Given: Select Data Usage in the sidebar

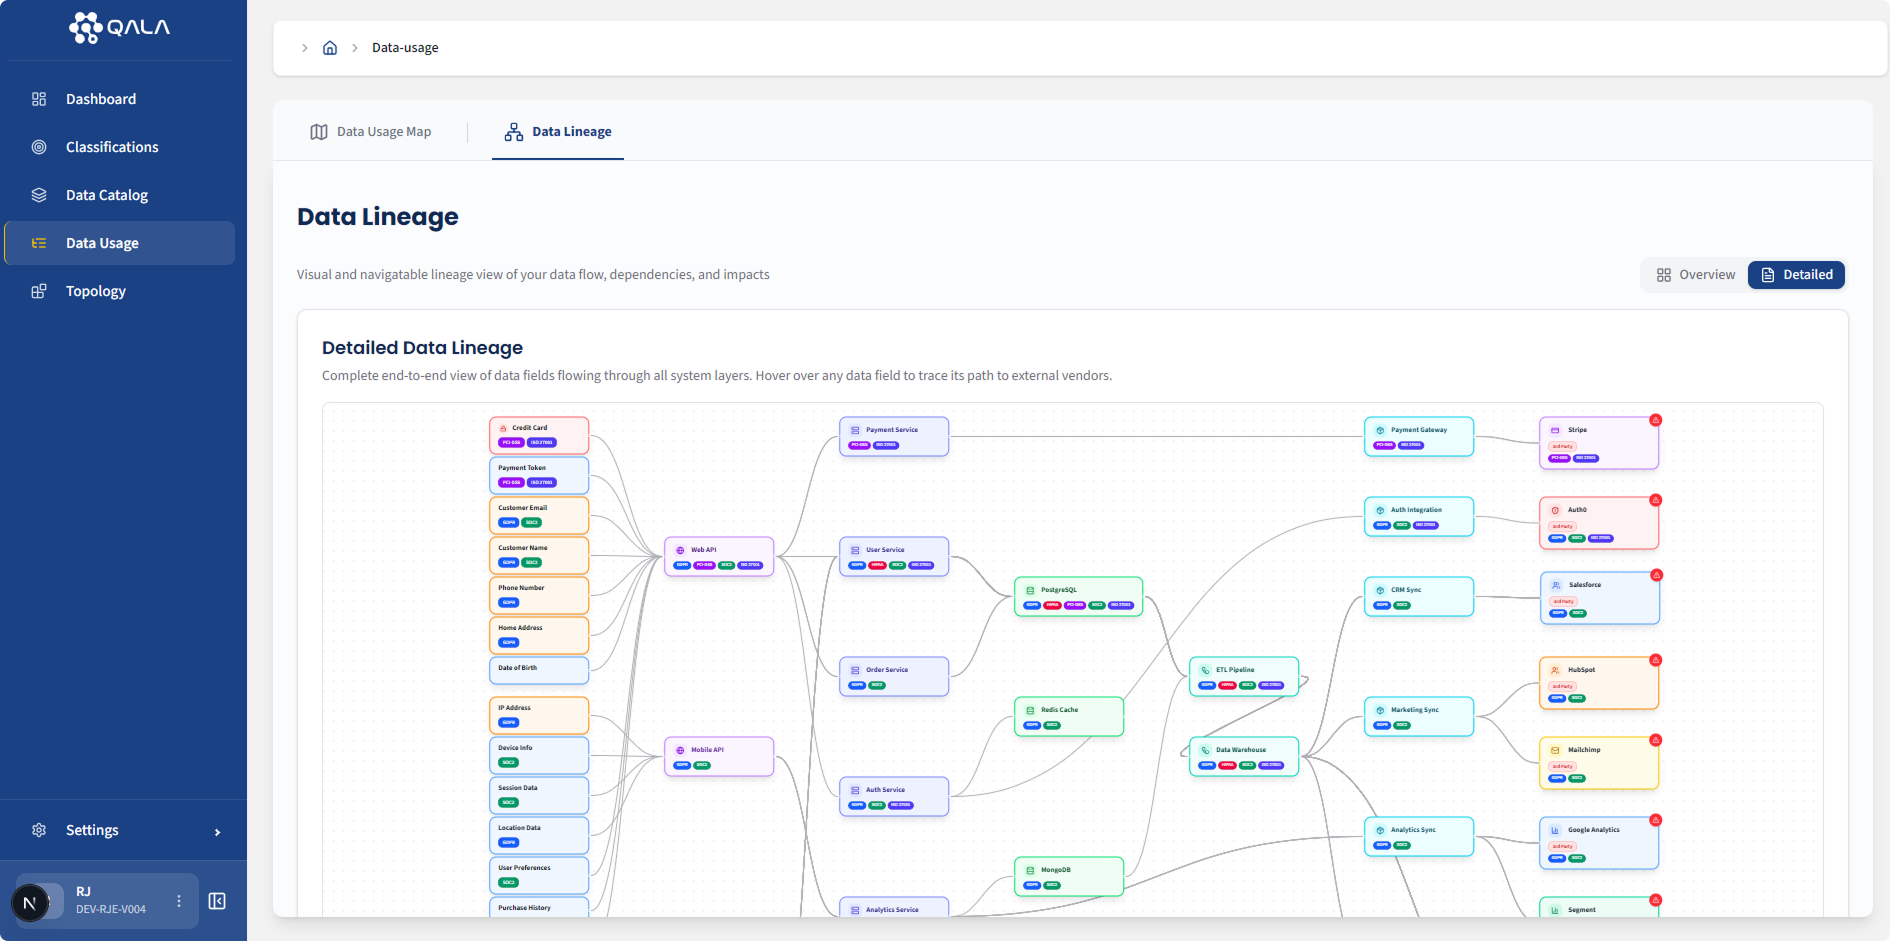Looking at the screenshot, I should coord(102,243).
